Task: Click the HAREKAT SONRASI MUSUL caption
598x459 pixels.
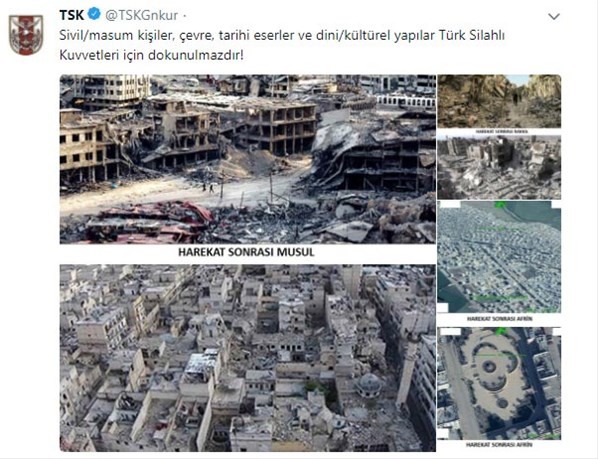Action: [x=246, y=252]
